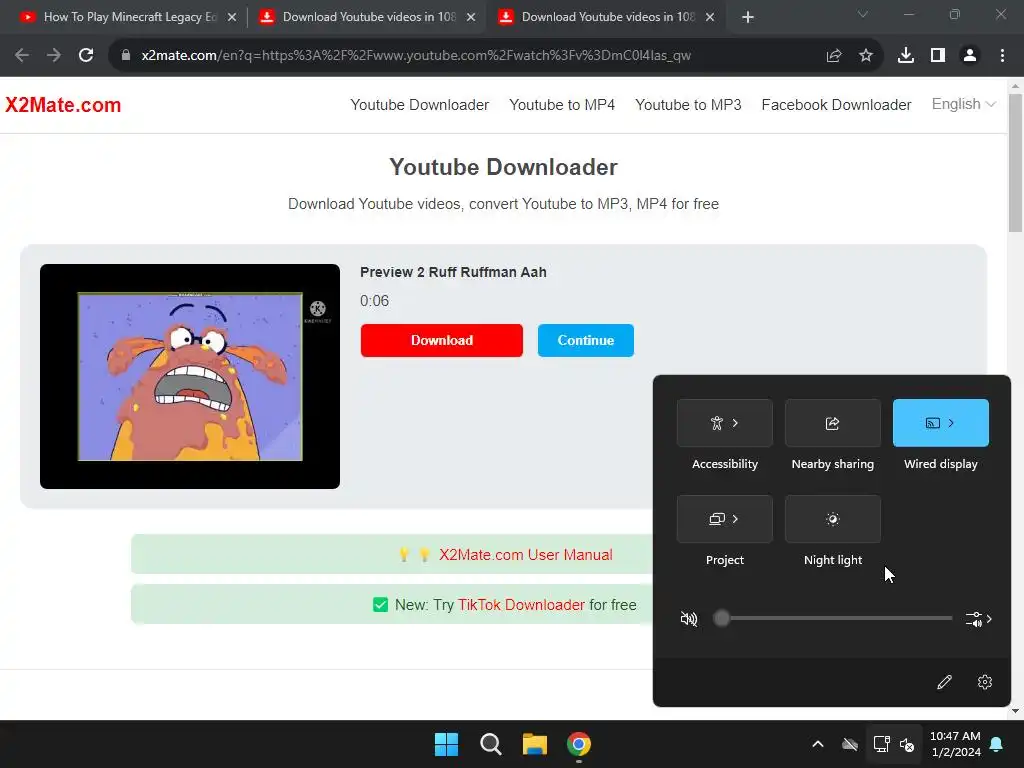
Task: Click the Ruff Ruffman video thumbnail
Action: [x=190, y=376]
